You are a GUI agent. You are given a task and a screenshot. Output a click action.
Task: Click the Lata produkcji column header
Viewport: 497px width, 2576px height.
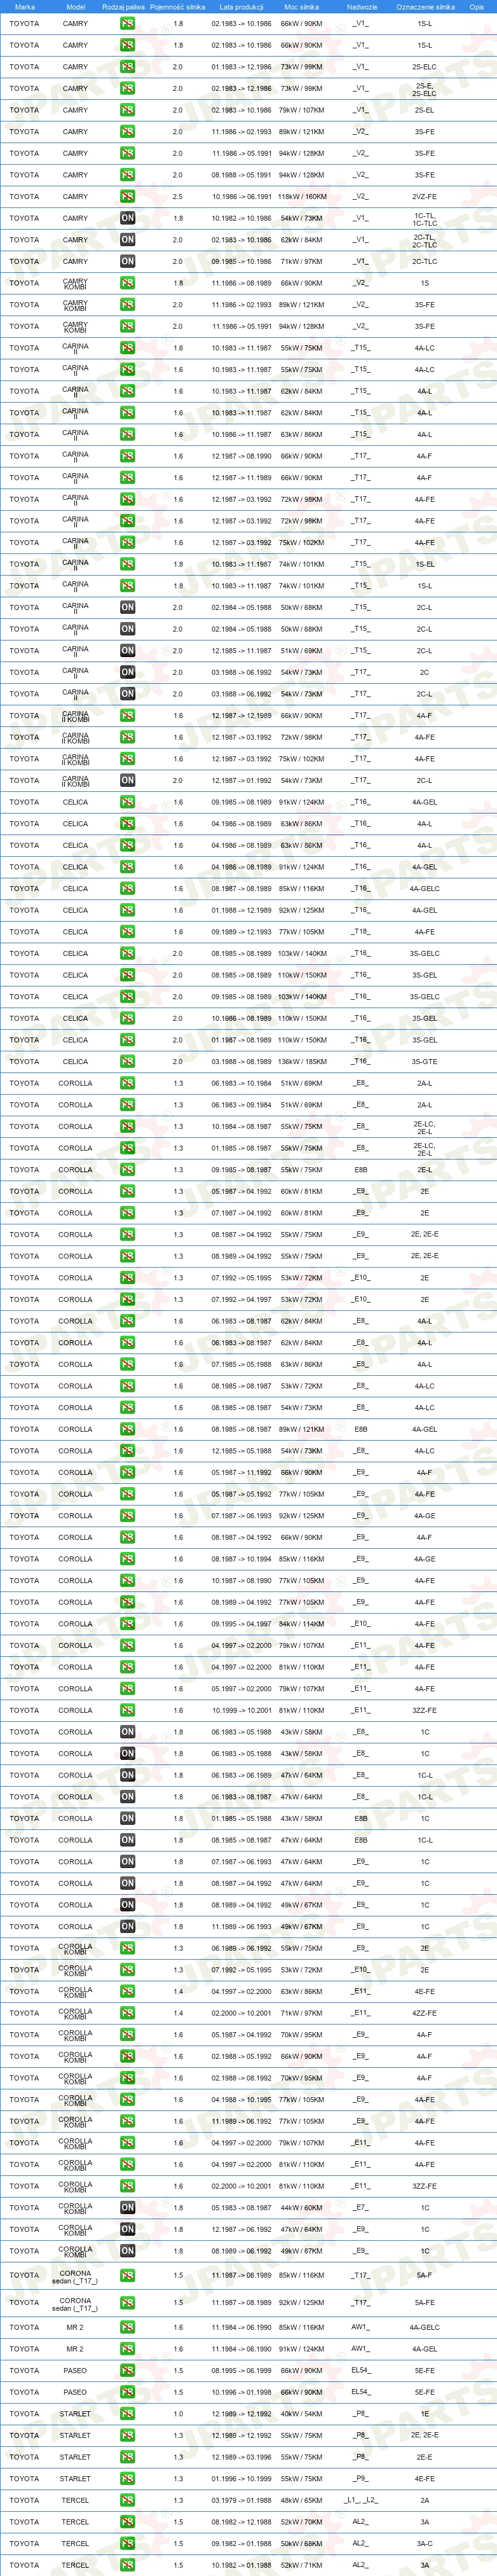pyautogui.click(x=241, y=7)
